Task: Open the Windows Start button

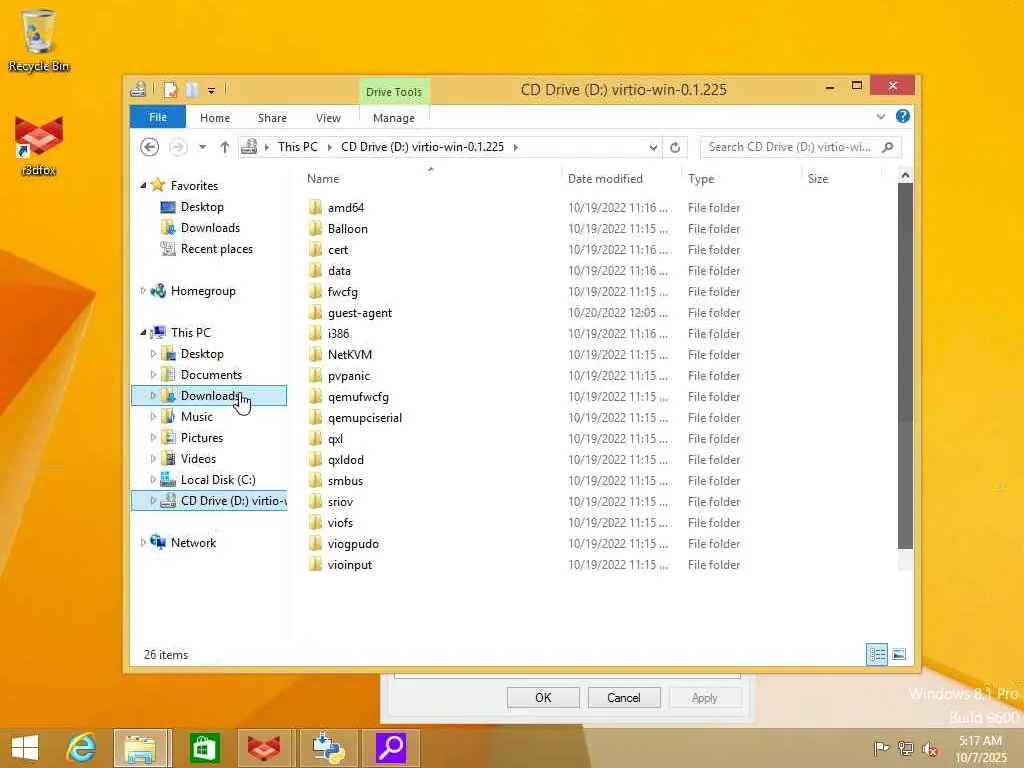Action: [25, 748]
